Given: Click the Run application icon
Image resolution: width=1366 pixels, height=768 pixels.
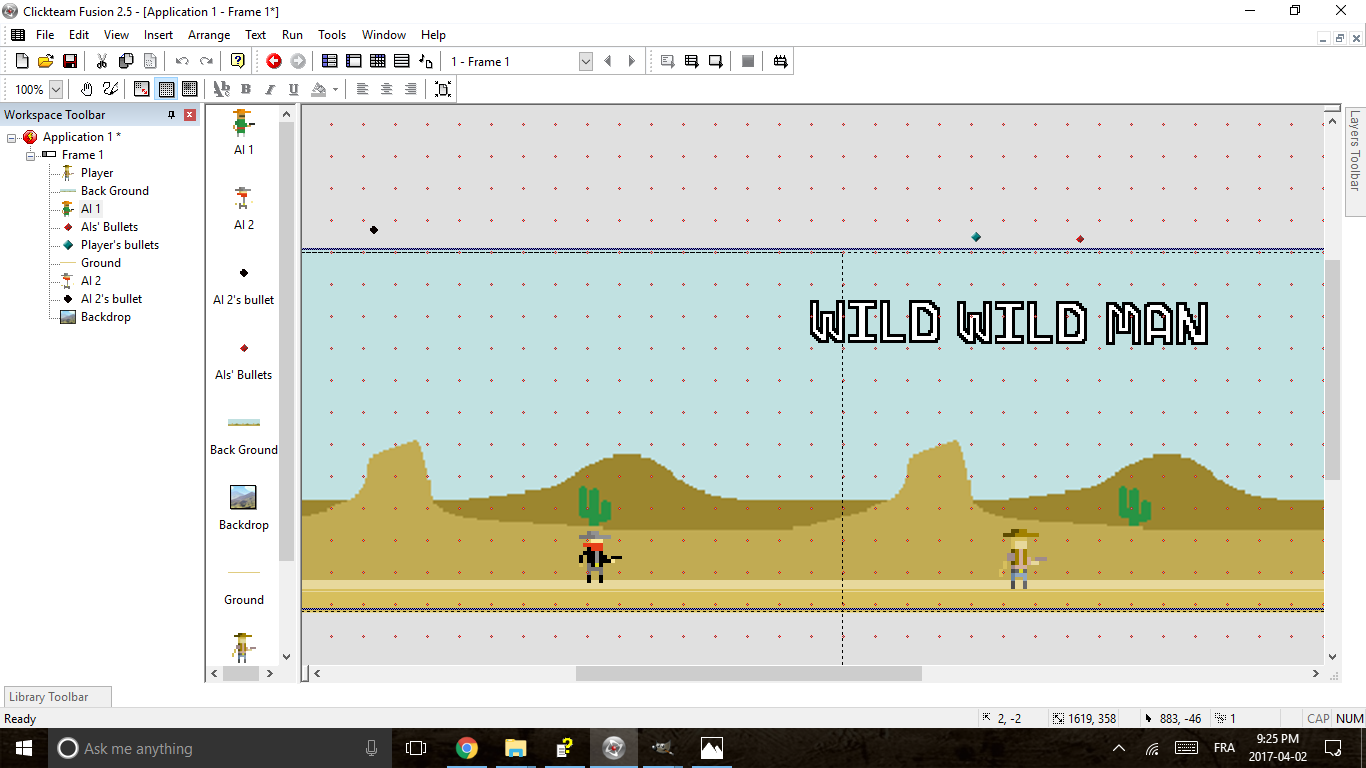Looking at the screenshot, I should point(692,61).
